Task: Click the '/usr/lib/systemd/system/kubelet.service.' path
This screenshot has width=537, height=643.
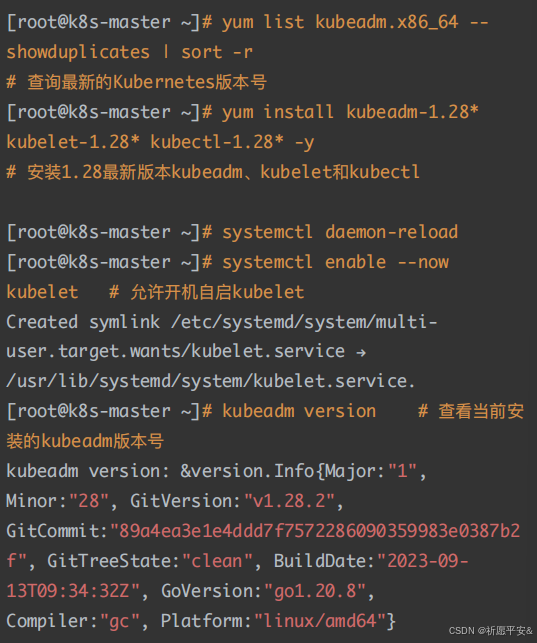Action: 211,381
